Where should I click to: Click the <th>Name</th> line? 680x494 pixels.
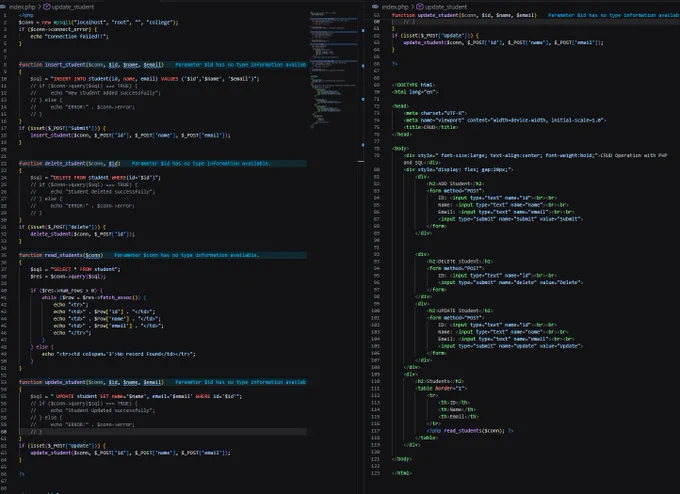click(457, 409)
